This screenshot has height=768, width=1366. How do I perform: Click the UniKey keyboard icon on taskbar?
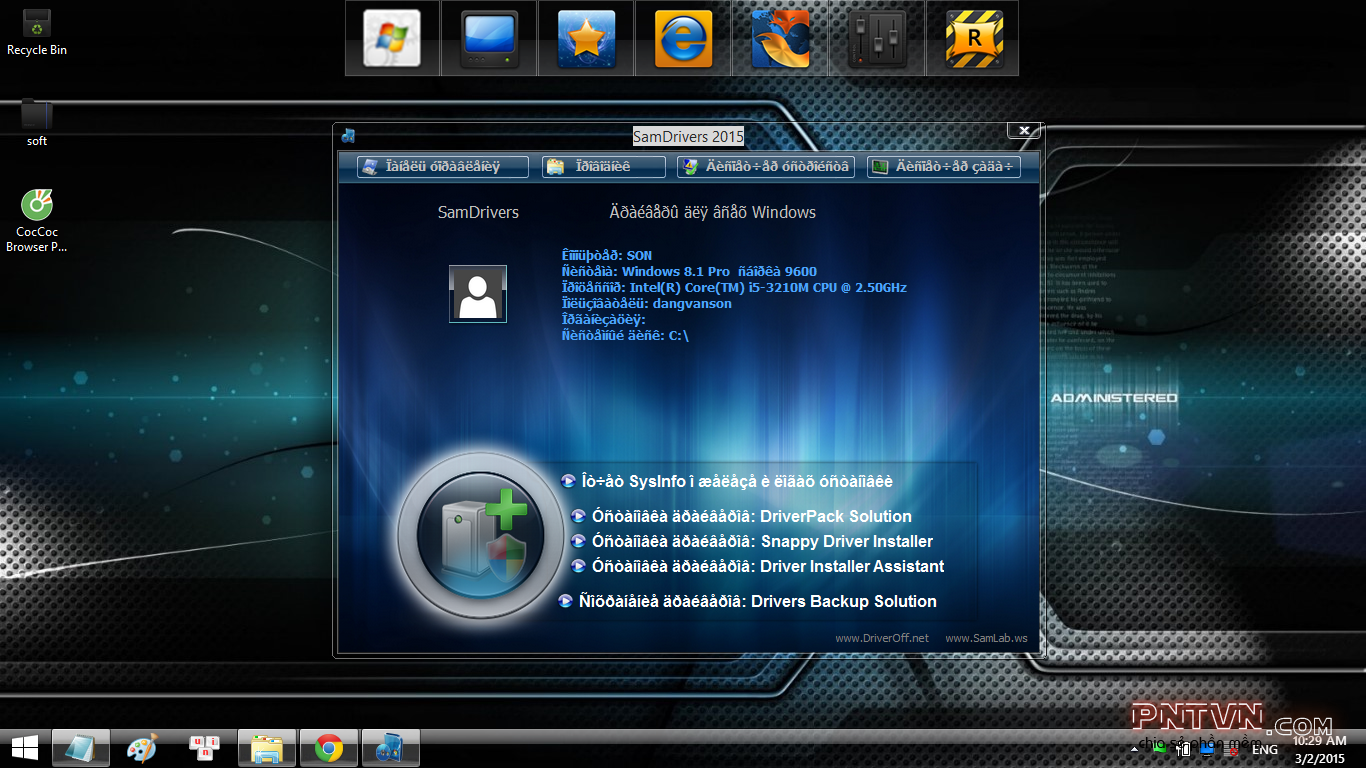(x=204, y=746)
